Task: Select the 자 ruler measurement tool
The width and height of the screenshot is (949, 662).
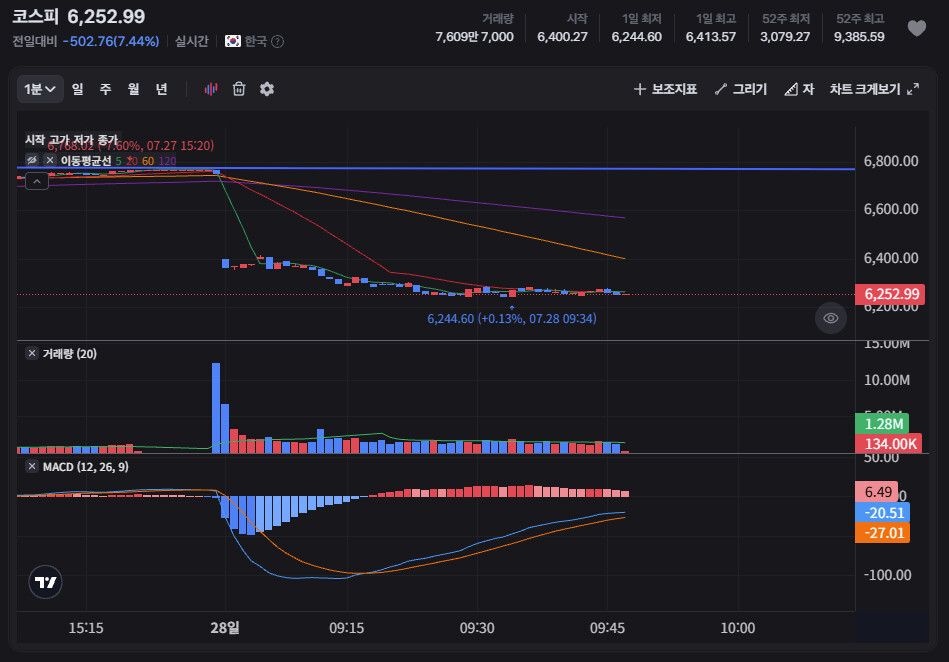Action: [x=800, y=89]
